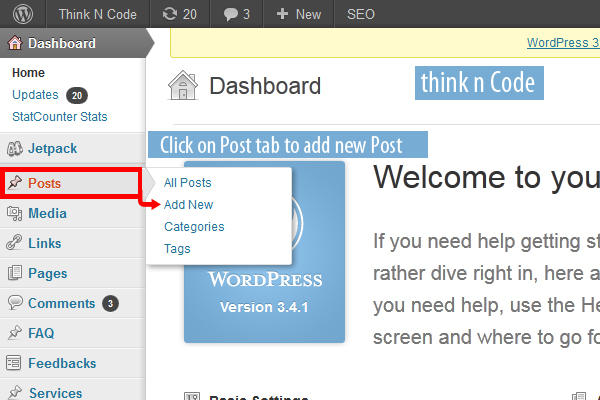600x400 pixels.
Task: Click the Feedbacks form icon
Action: [x=14, y=362]
